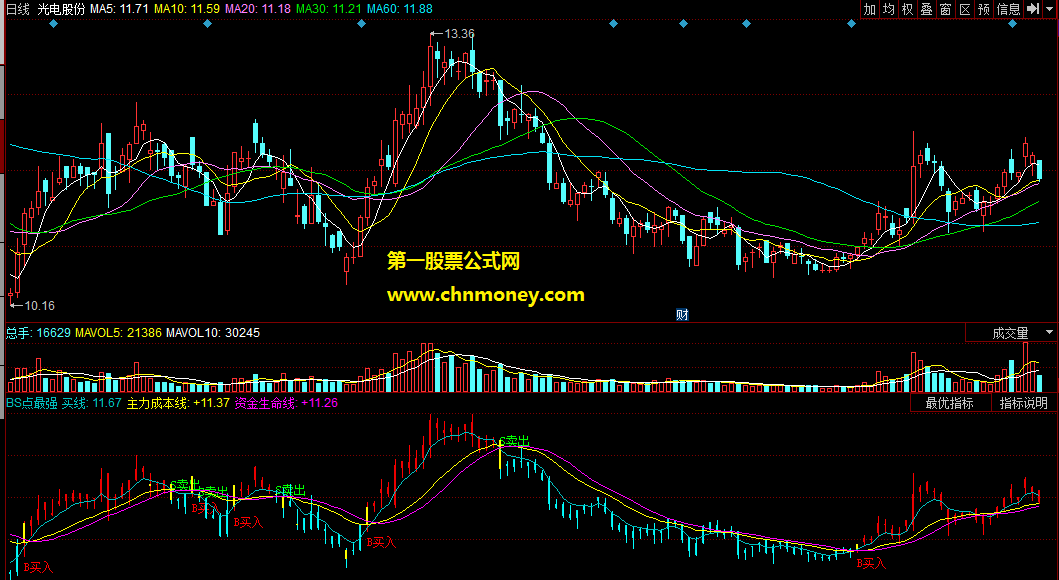Click the 最优指标 button
Image resolution: width=1059 pixels, height=580 pixels.
pyautogui.click(x=949, y=403)
